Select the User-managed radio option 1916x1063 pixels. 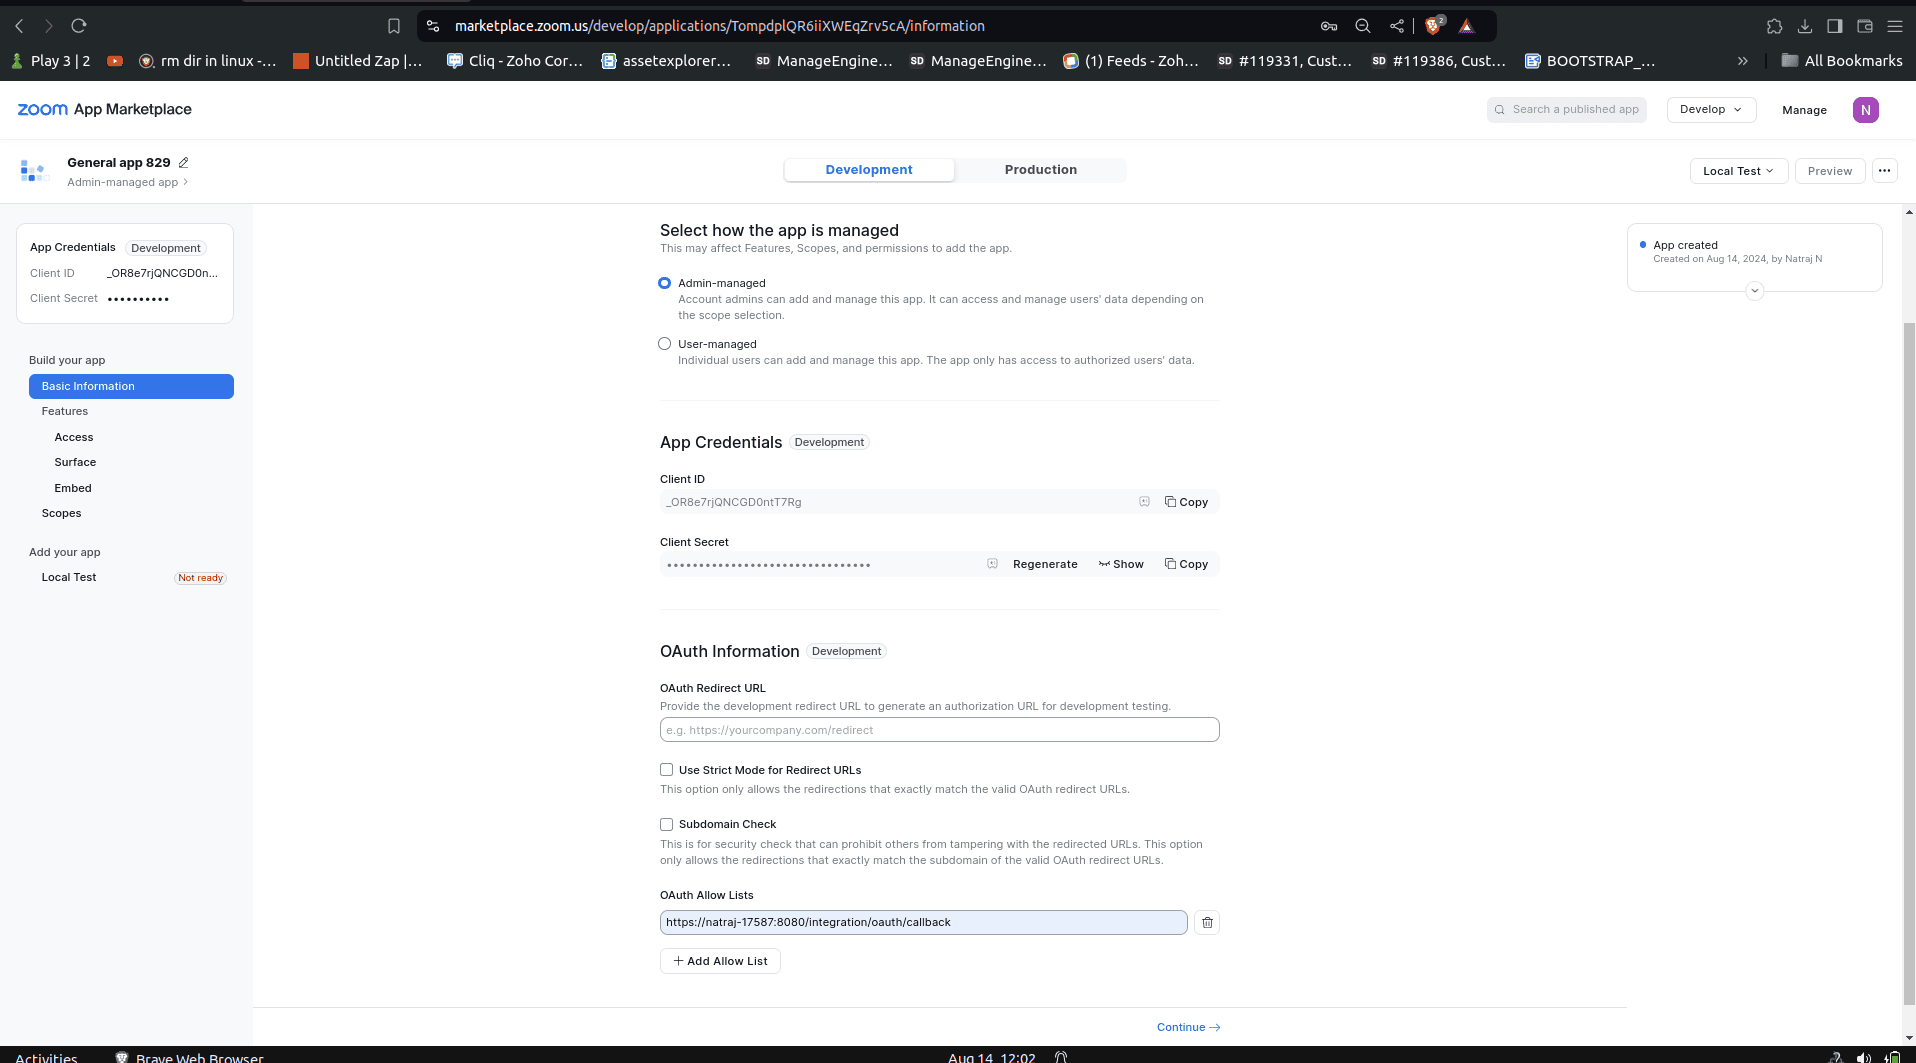(665, 344)
